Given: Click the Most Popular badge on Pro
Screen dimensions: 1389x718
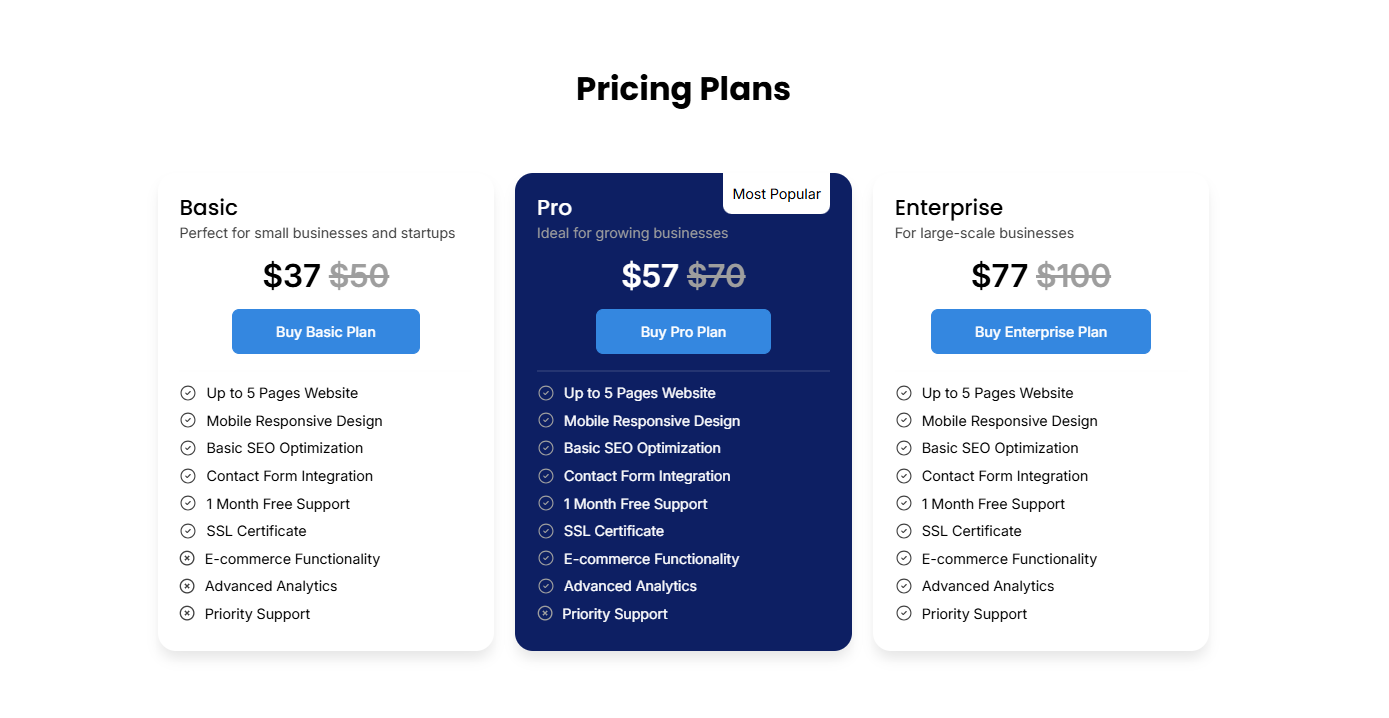Looking at the screenshot, I should pyautogui.click(x=777, y=194).
